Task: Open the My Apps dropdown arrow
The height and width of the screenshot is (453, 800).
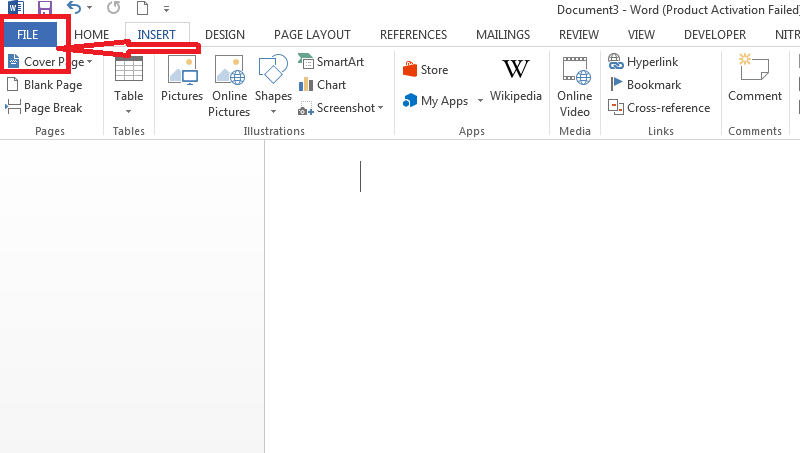Action: tap(480, 101)
